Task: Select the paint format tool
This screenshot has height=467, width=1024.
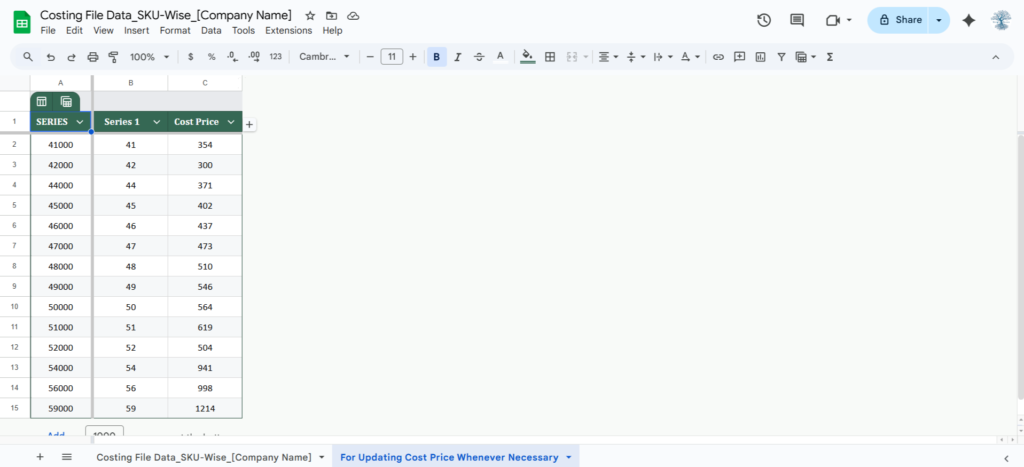Action: pos(113,57)
